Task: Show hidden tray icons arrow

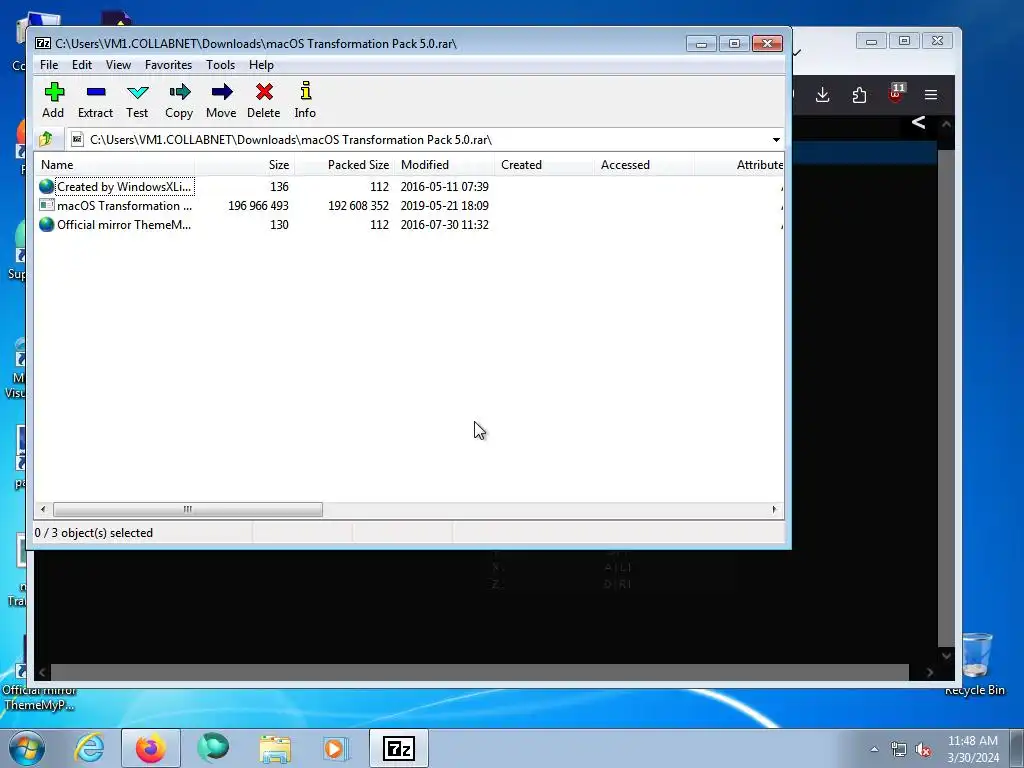Action: tap(874, 750)
